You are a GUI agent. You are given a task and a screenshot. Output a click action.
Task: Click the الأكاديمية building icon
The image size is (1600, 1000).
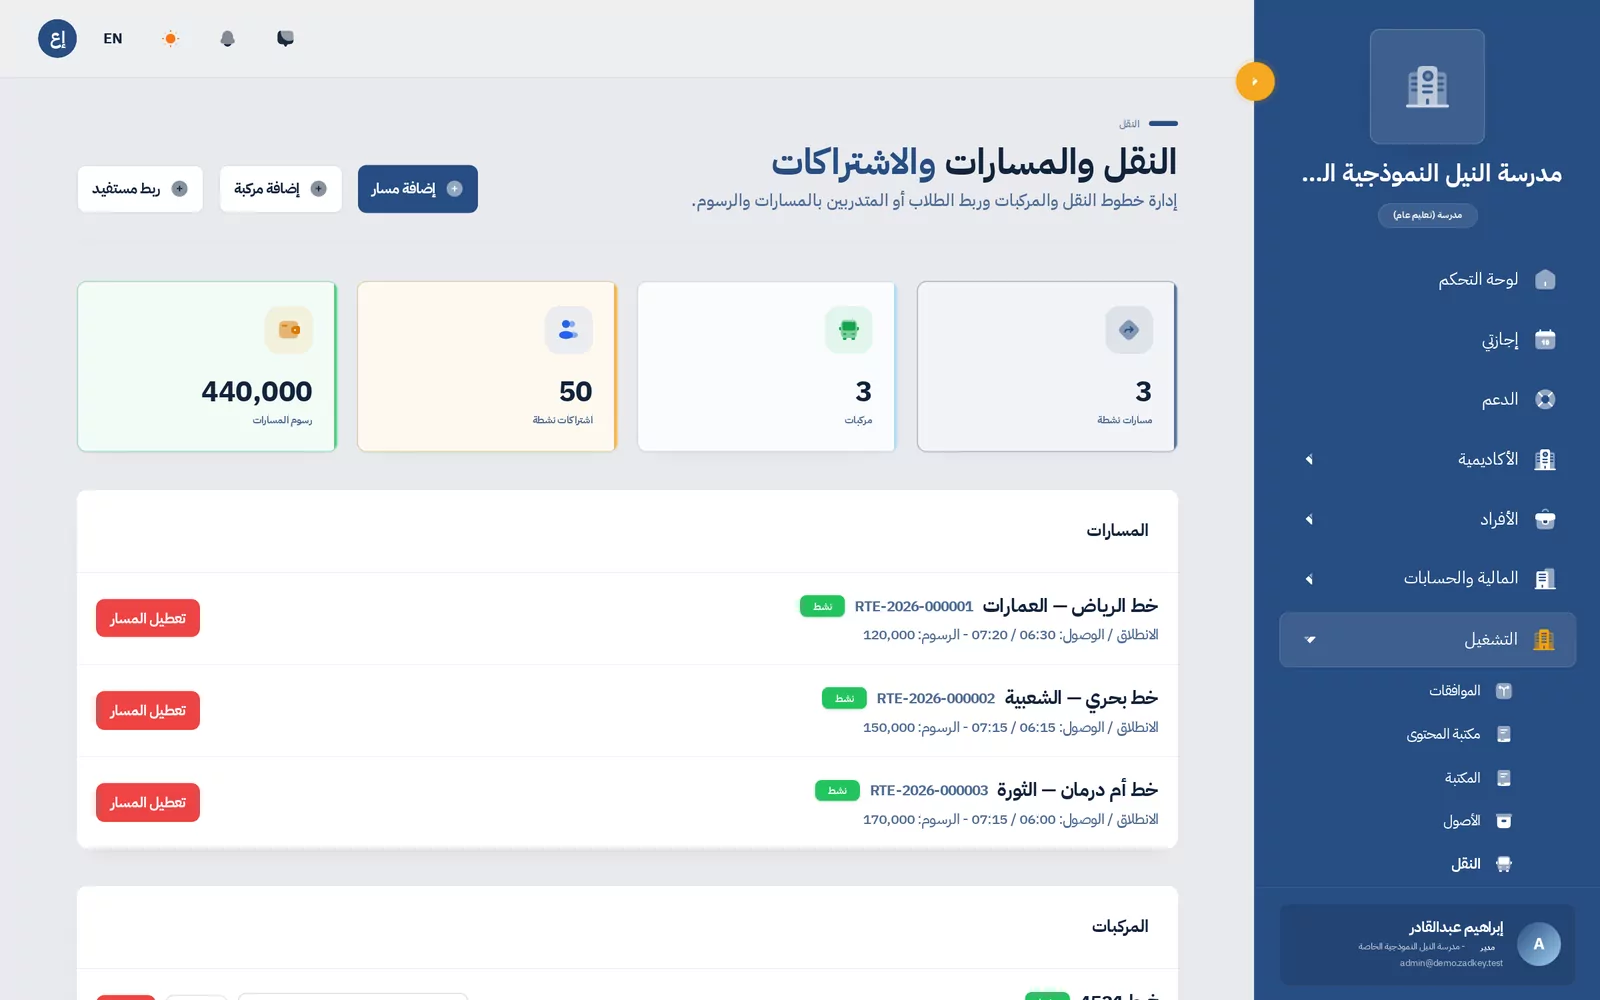(x=1545, y=459)
